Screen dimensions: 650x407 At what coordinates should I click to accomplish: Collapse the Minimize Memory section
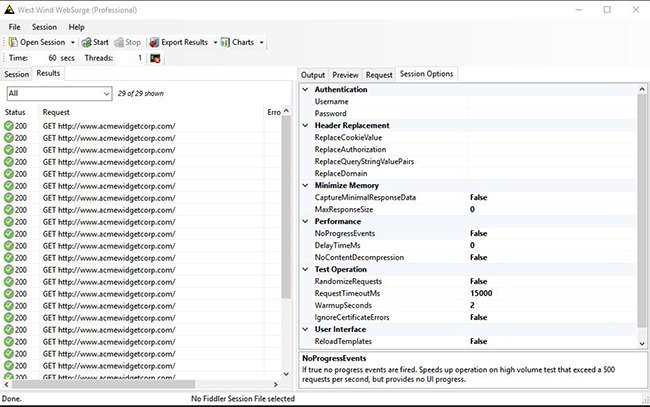(306, 186)
